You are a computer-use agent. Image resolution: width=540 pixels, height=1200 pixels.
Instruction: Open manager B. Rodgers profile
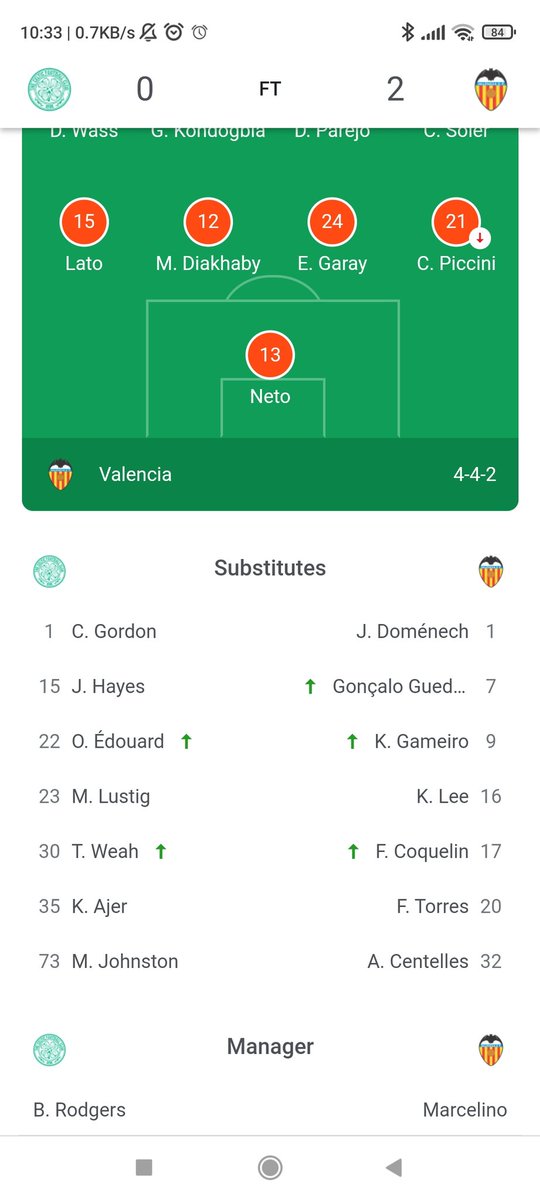pos(79,1110)
